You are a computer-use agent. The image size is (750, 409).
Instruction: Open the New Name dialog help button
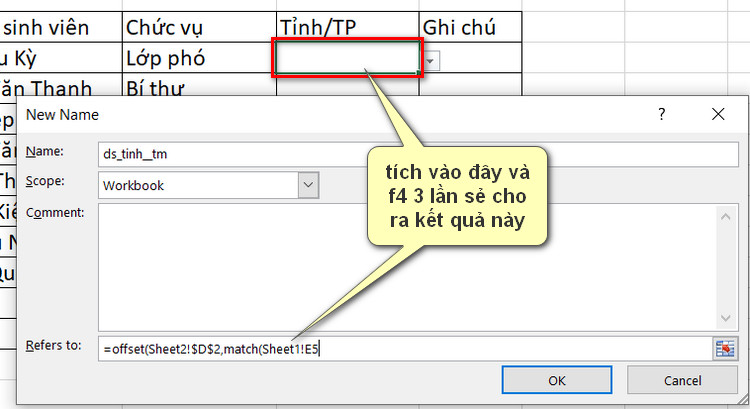(x=662, y=114)
